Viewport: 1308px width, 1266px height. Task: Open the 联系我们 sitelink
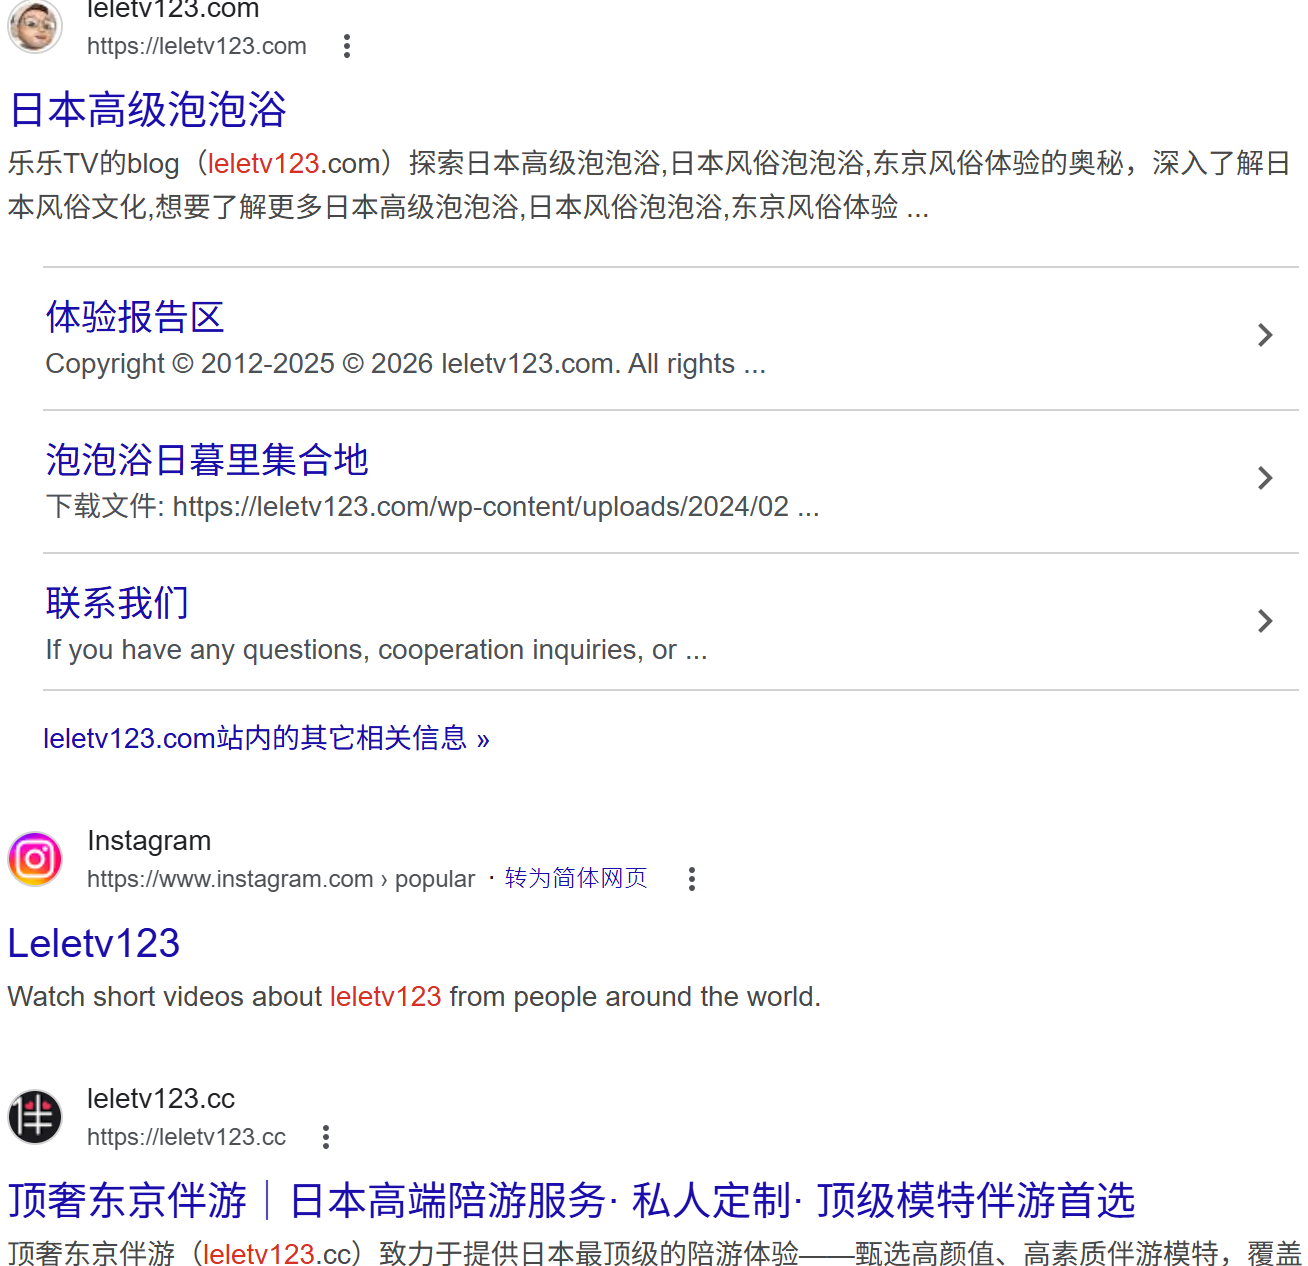tap(117, 603)
